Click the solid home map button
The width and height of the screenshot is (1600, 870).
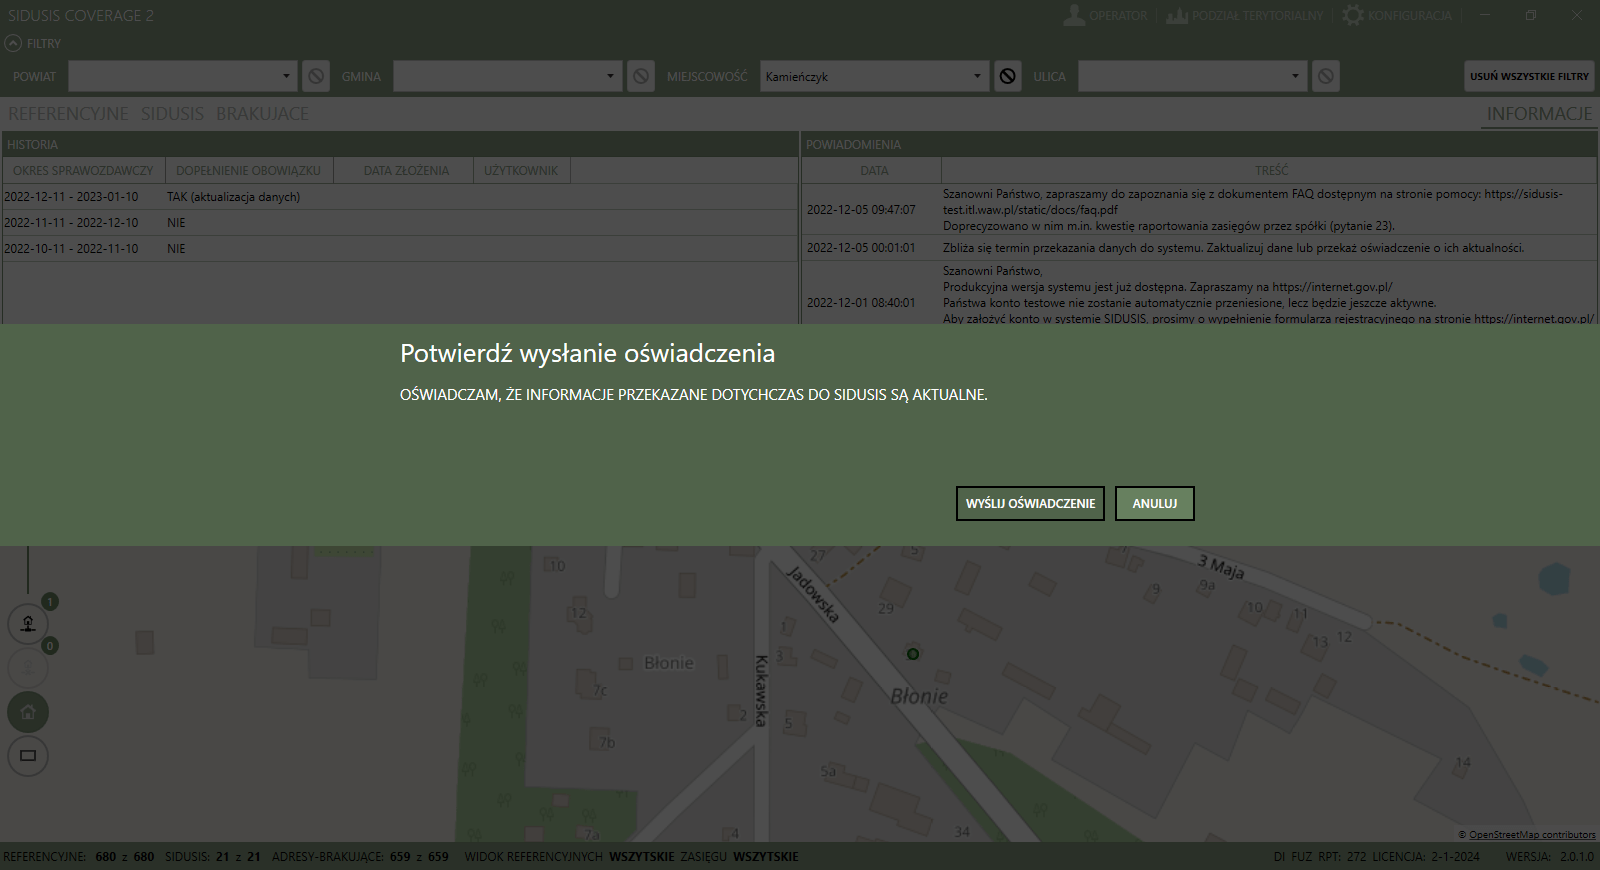tap(28, 712)
